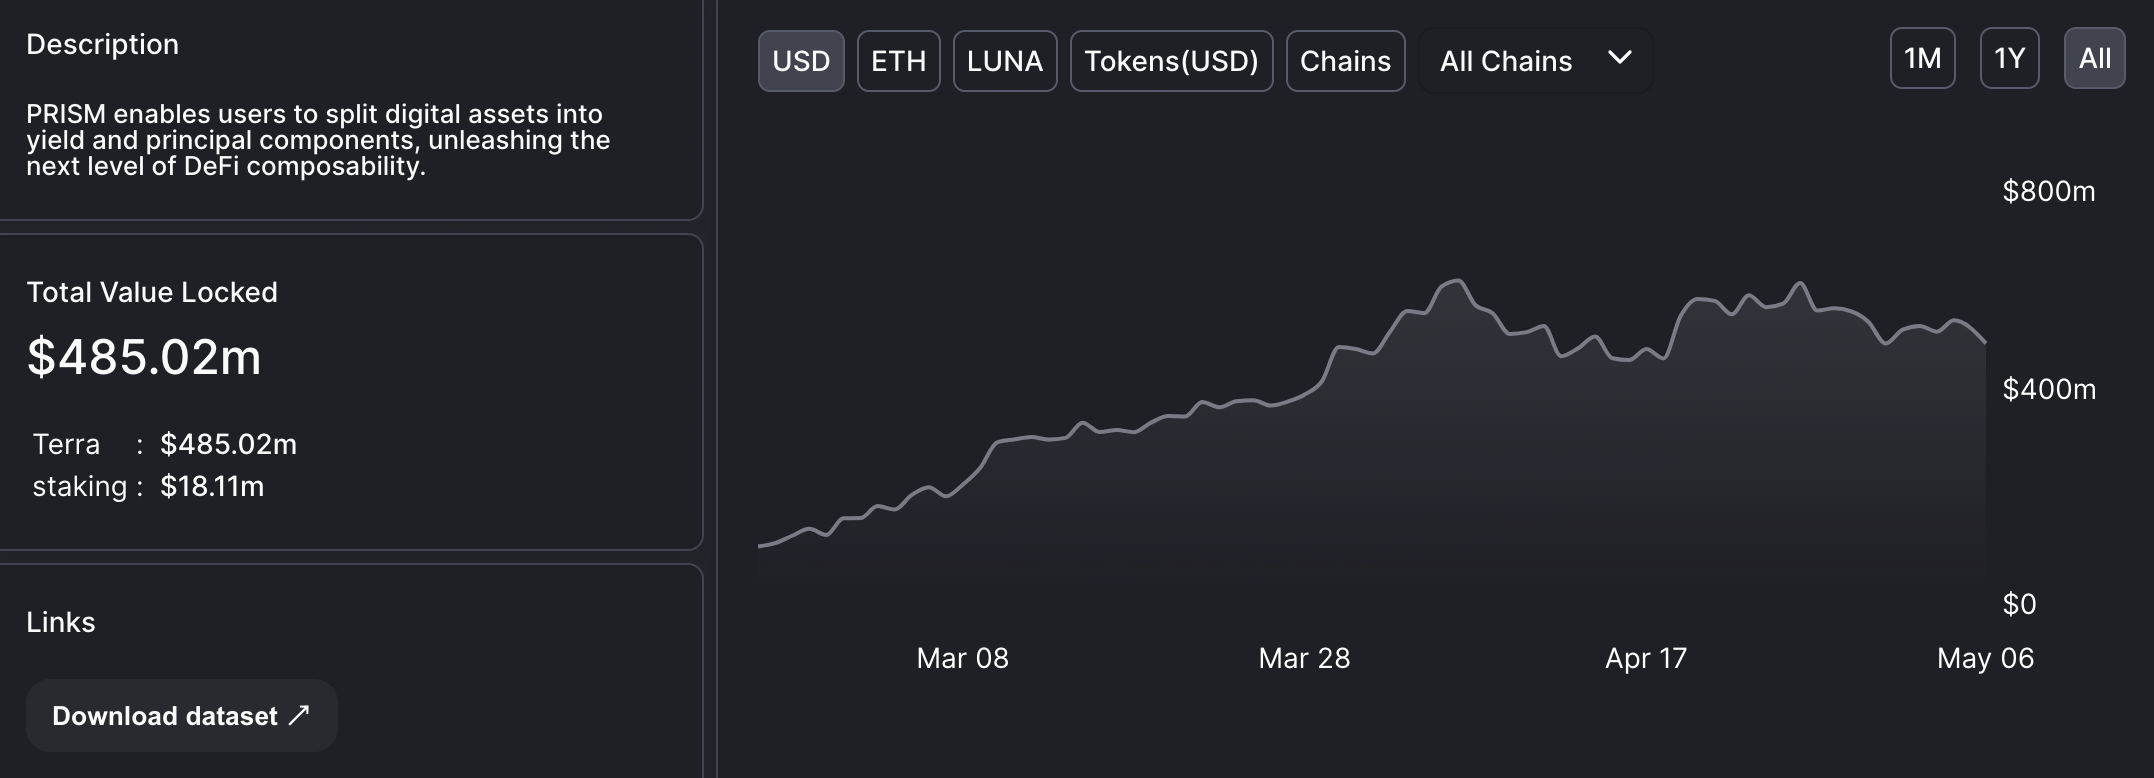Open the All Chains dropdown
The height and width of the screenshot is (778, 2154).
tap(1535, 61)
